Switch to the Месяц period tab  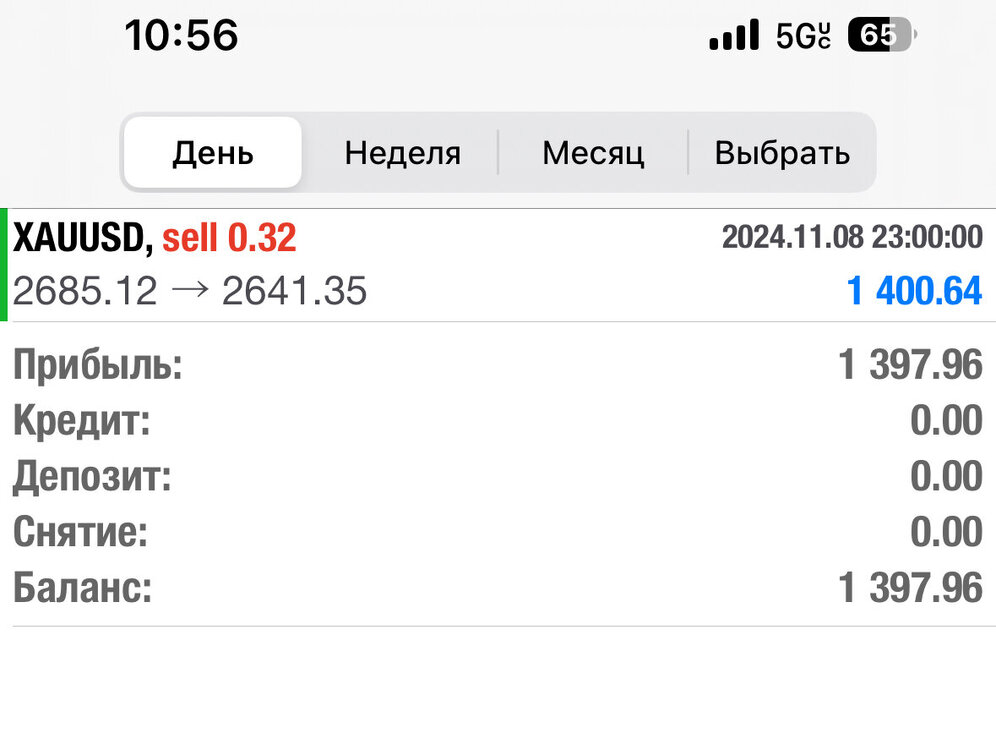point(593,152)
